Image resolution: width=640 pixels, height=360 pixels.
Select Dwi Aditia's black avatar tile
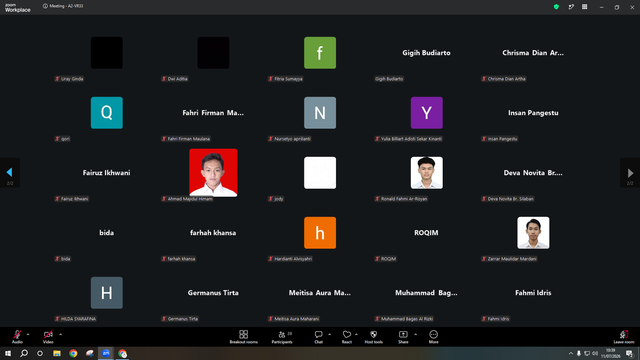coord(213,53)
